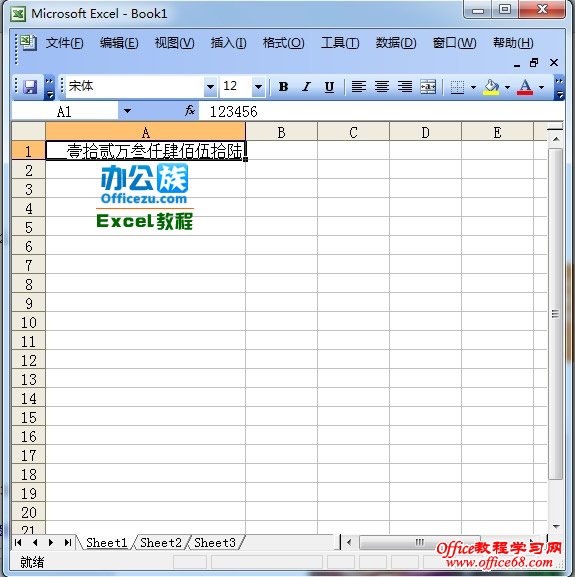Select row 10 header
The image size is (575, 577).
(x=29, y=322)
